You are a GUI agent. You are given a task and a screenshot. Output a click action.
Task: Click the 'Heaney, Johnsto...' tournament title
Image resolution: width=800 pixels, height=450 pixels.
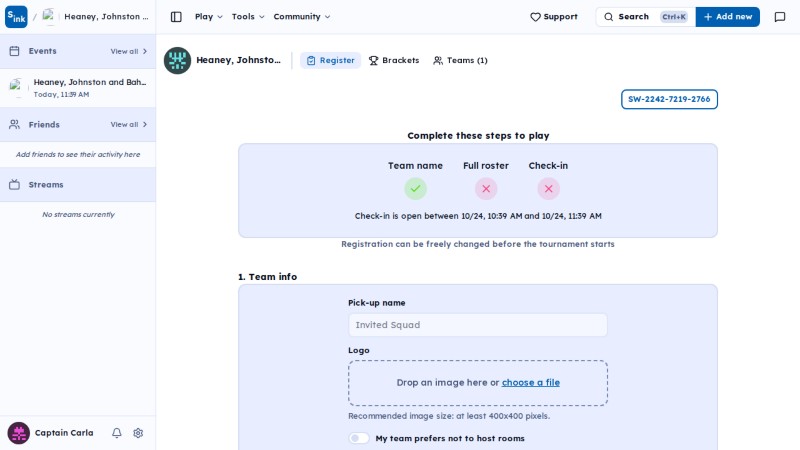238,60
